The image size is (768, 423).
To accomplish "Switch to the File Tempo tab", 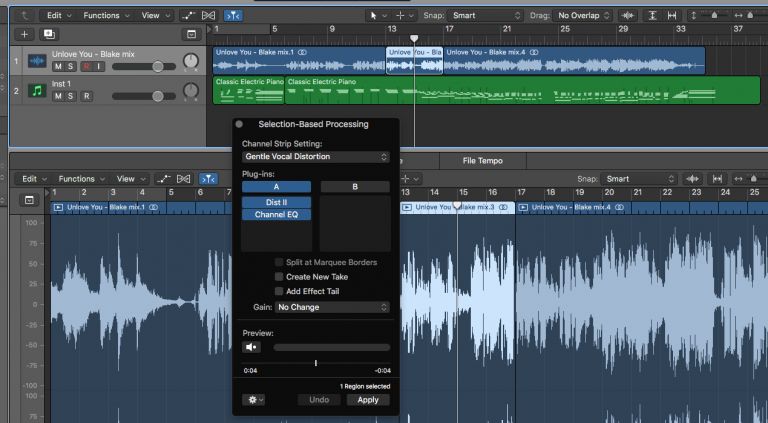I will click(482, 161).
